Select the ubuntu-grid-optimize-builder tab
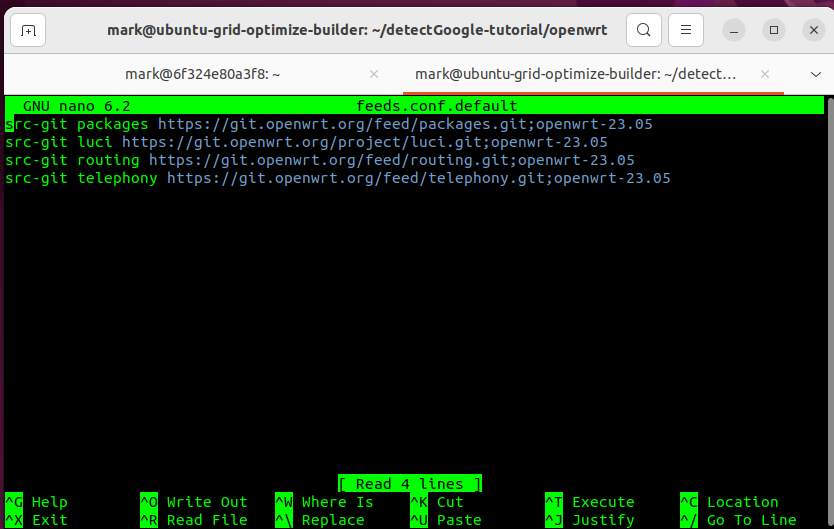 click(x=576, y=74)
